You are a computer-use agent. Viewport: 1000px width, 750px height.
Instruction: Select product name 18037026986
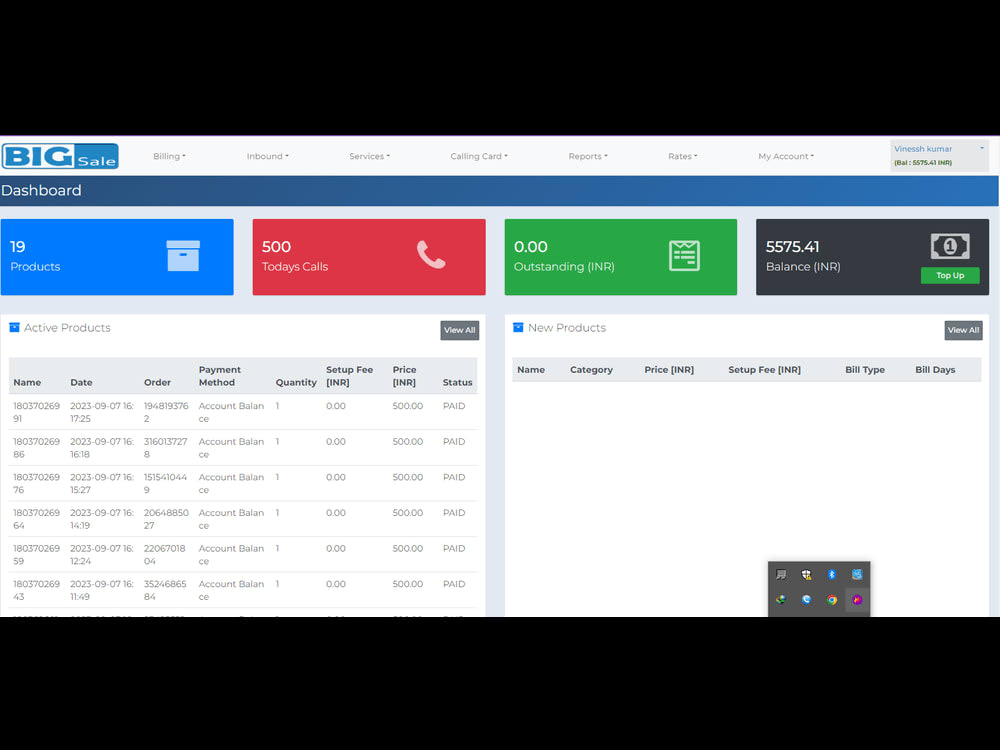[36, 448]
